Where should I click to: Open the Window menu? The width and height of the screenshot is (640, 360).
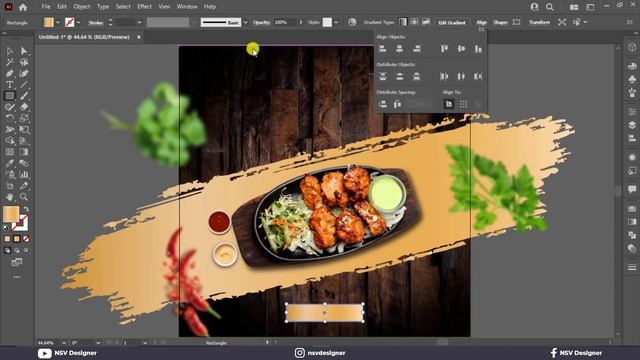point(187,7)
